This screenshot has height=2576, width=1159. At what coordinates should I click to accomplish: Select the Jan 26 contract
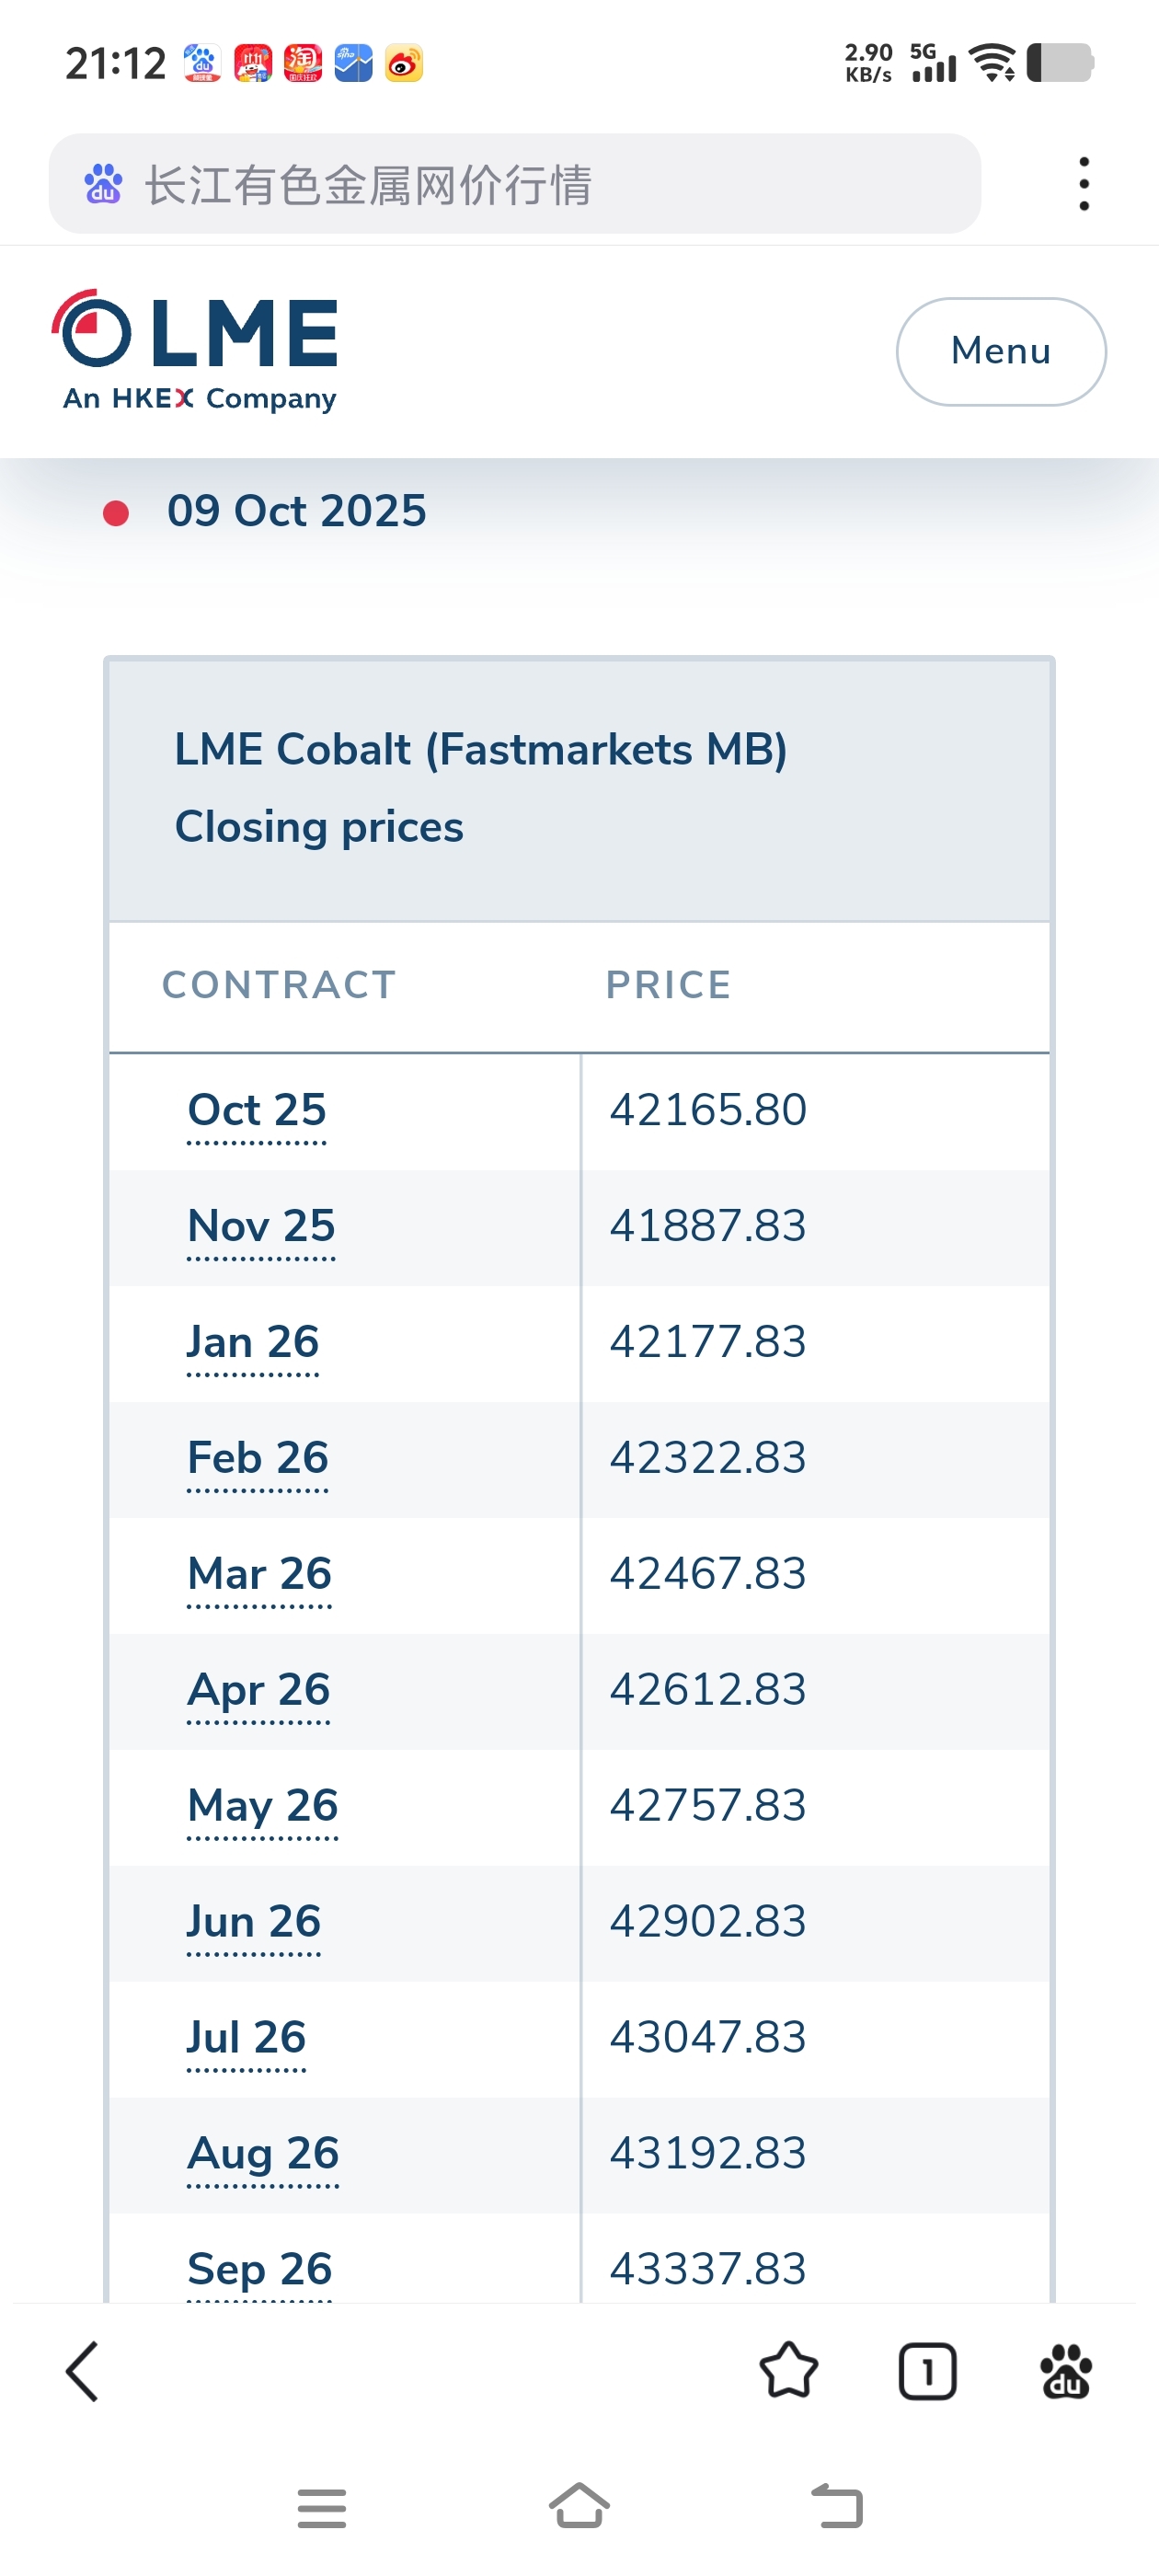pos(253,1342)
